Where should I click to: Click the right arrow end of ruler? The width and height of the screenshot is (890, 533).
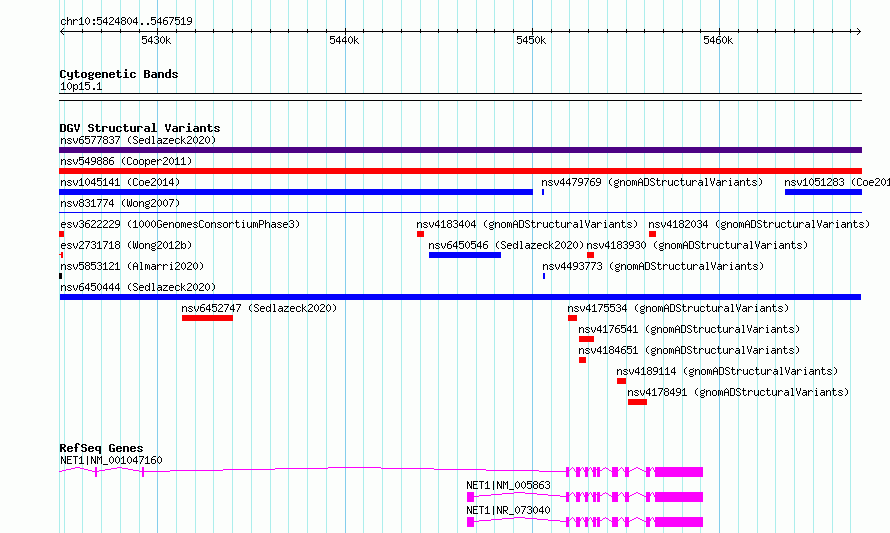(859, 32)
